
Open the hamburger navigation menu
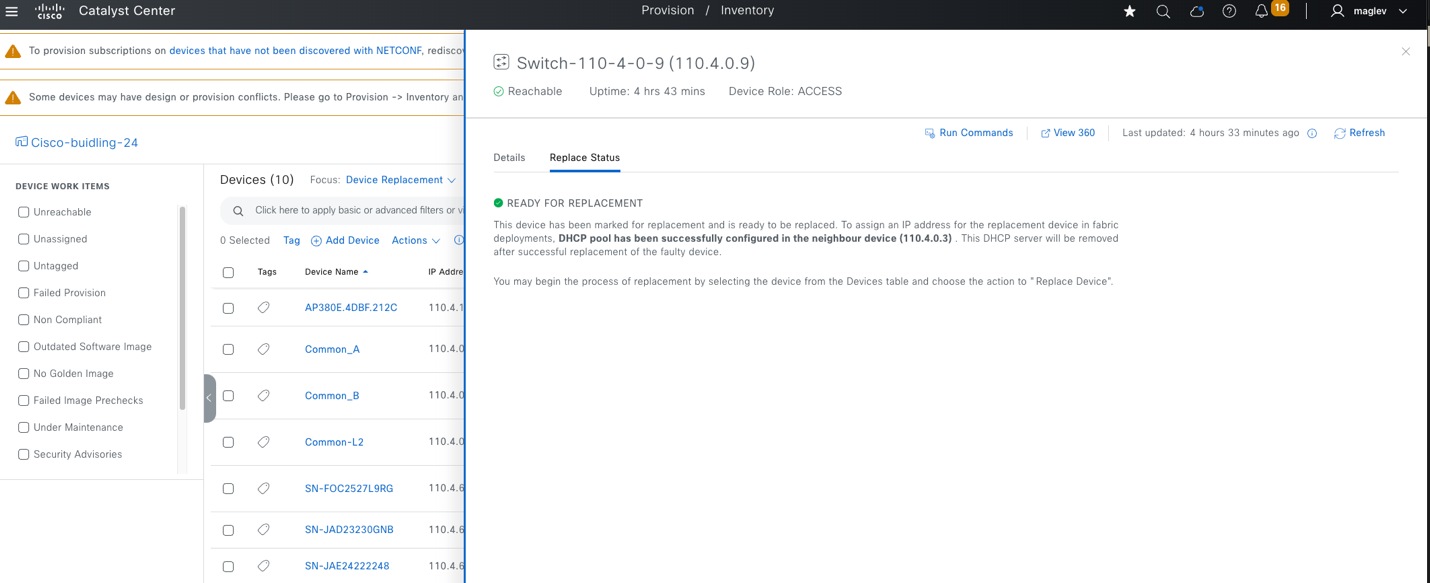tap(11, 12)
